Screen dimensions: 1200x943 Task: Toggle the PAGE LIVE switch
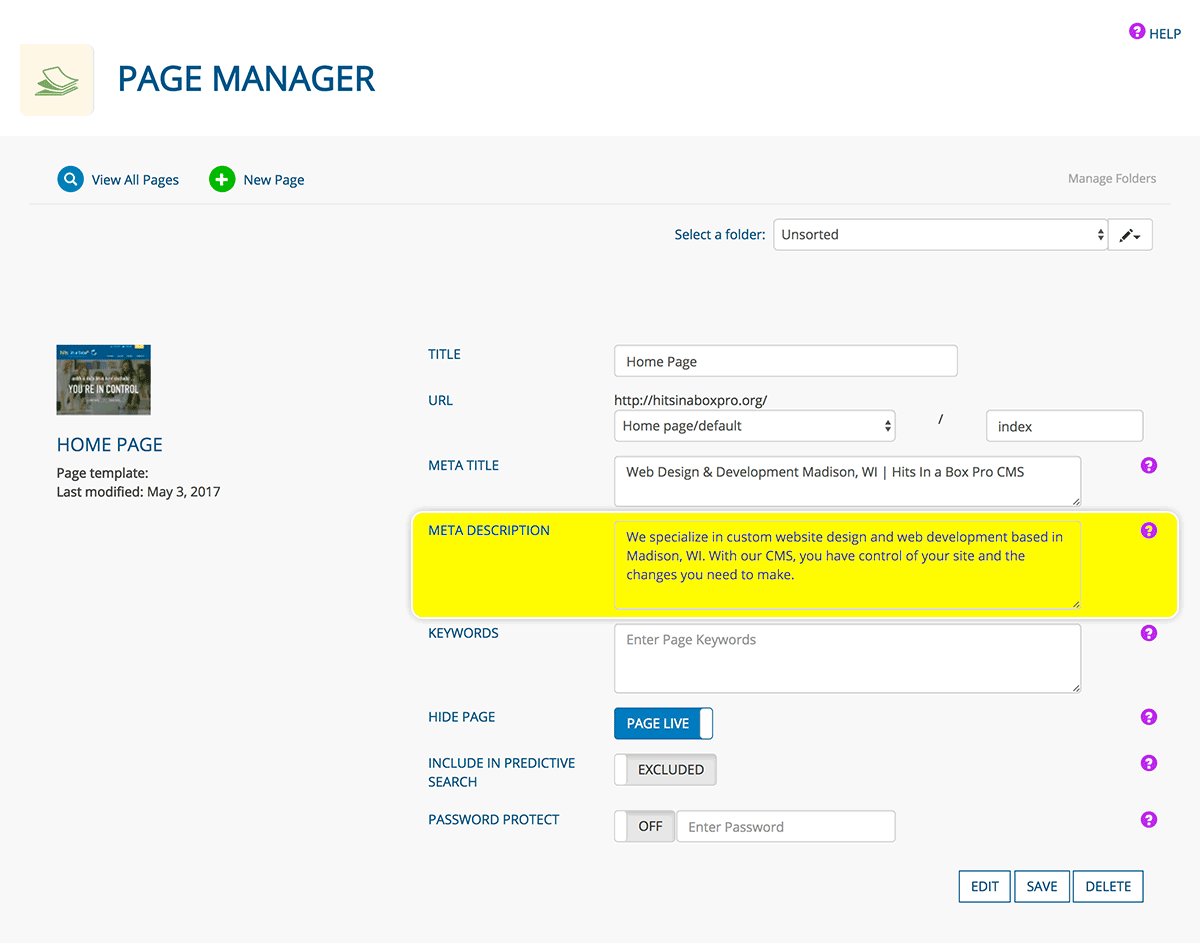pos(663,723)
